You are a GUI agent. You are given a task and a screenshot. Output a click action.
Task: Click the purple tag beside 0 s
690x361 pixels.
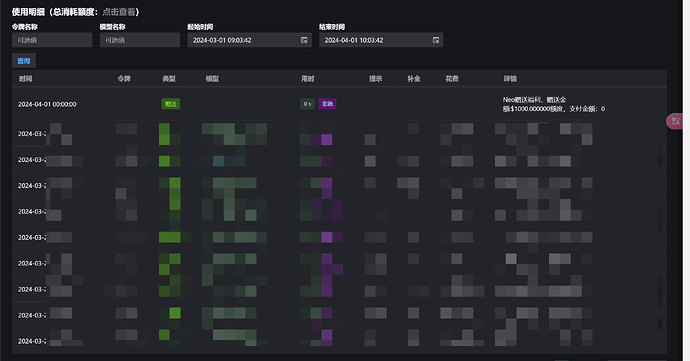(x=327, y=104)
